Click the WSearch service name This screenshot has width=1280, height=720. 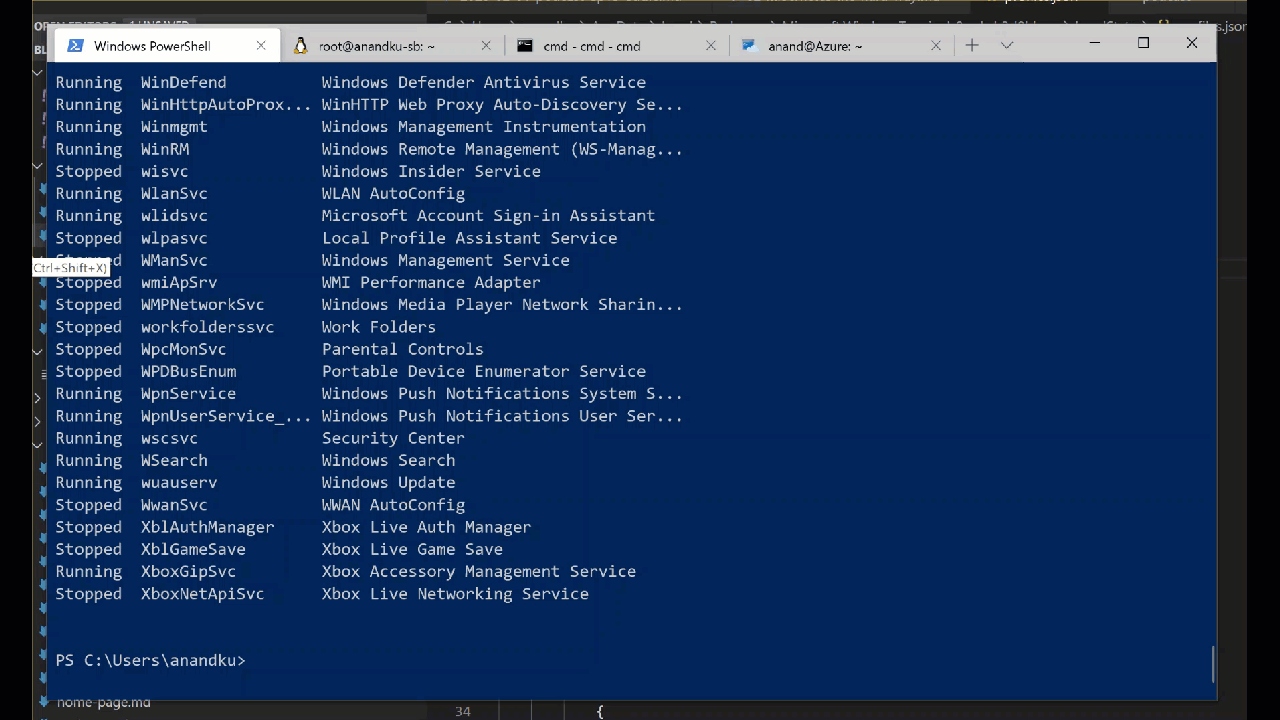click(x=174, y=461)
